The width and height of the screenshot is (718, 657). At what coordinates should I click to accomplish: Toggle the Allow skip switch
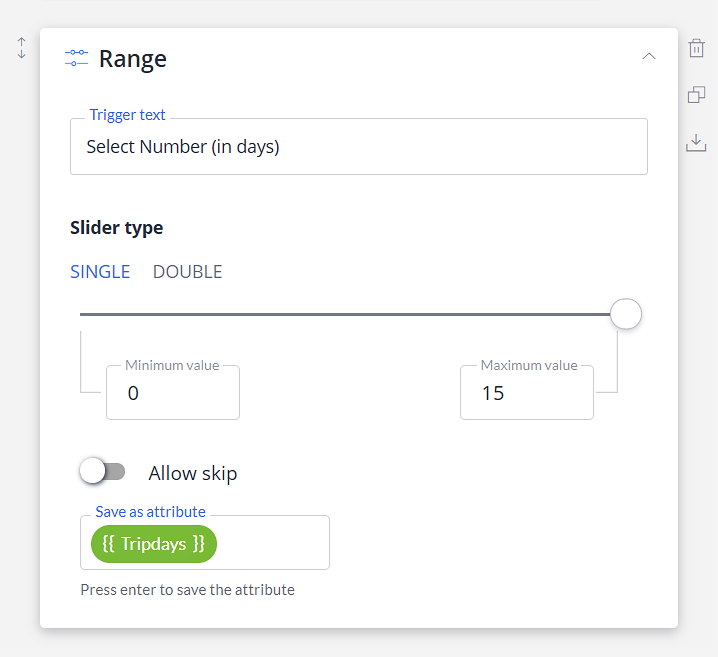pos(102,472)
